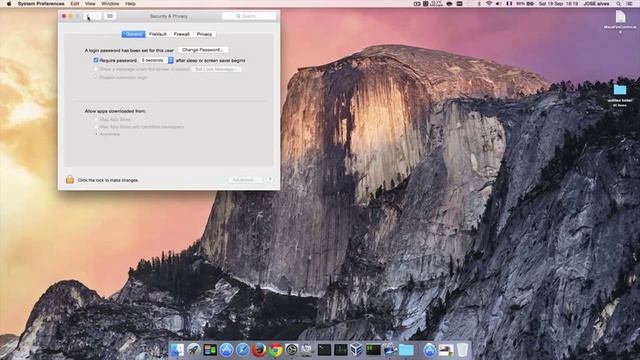Open the Apple menu
640x360 pixels.
[x=9, y=4]
